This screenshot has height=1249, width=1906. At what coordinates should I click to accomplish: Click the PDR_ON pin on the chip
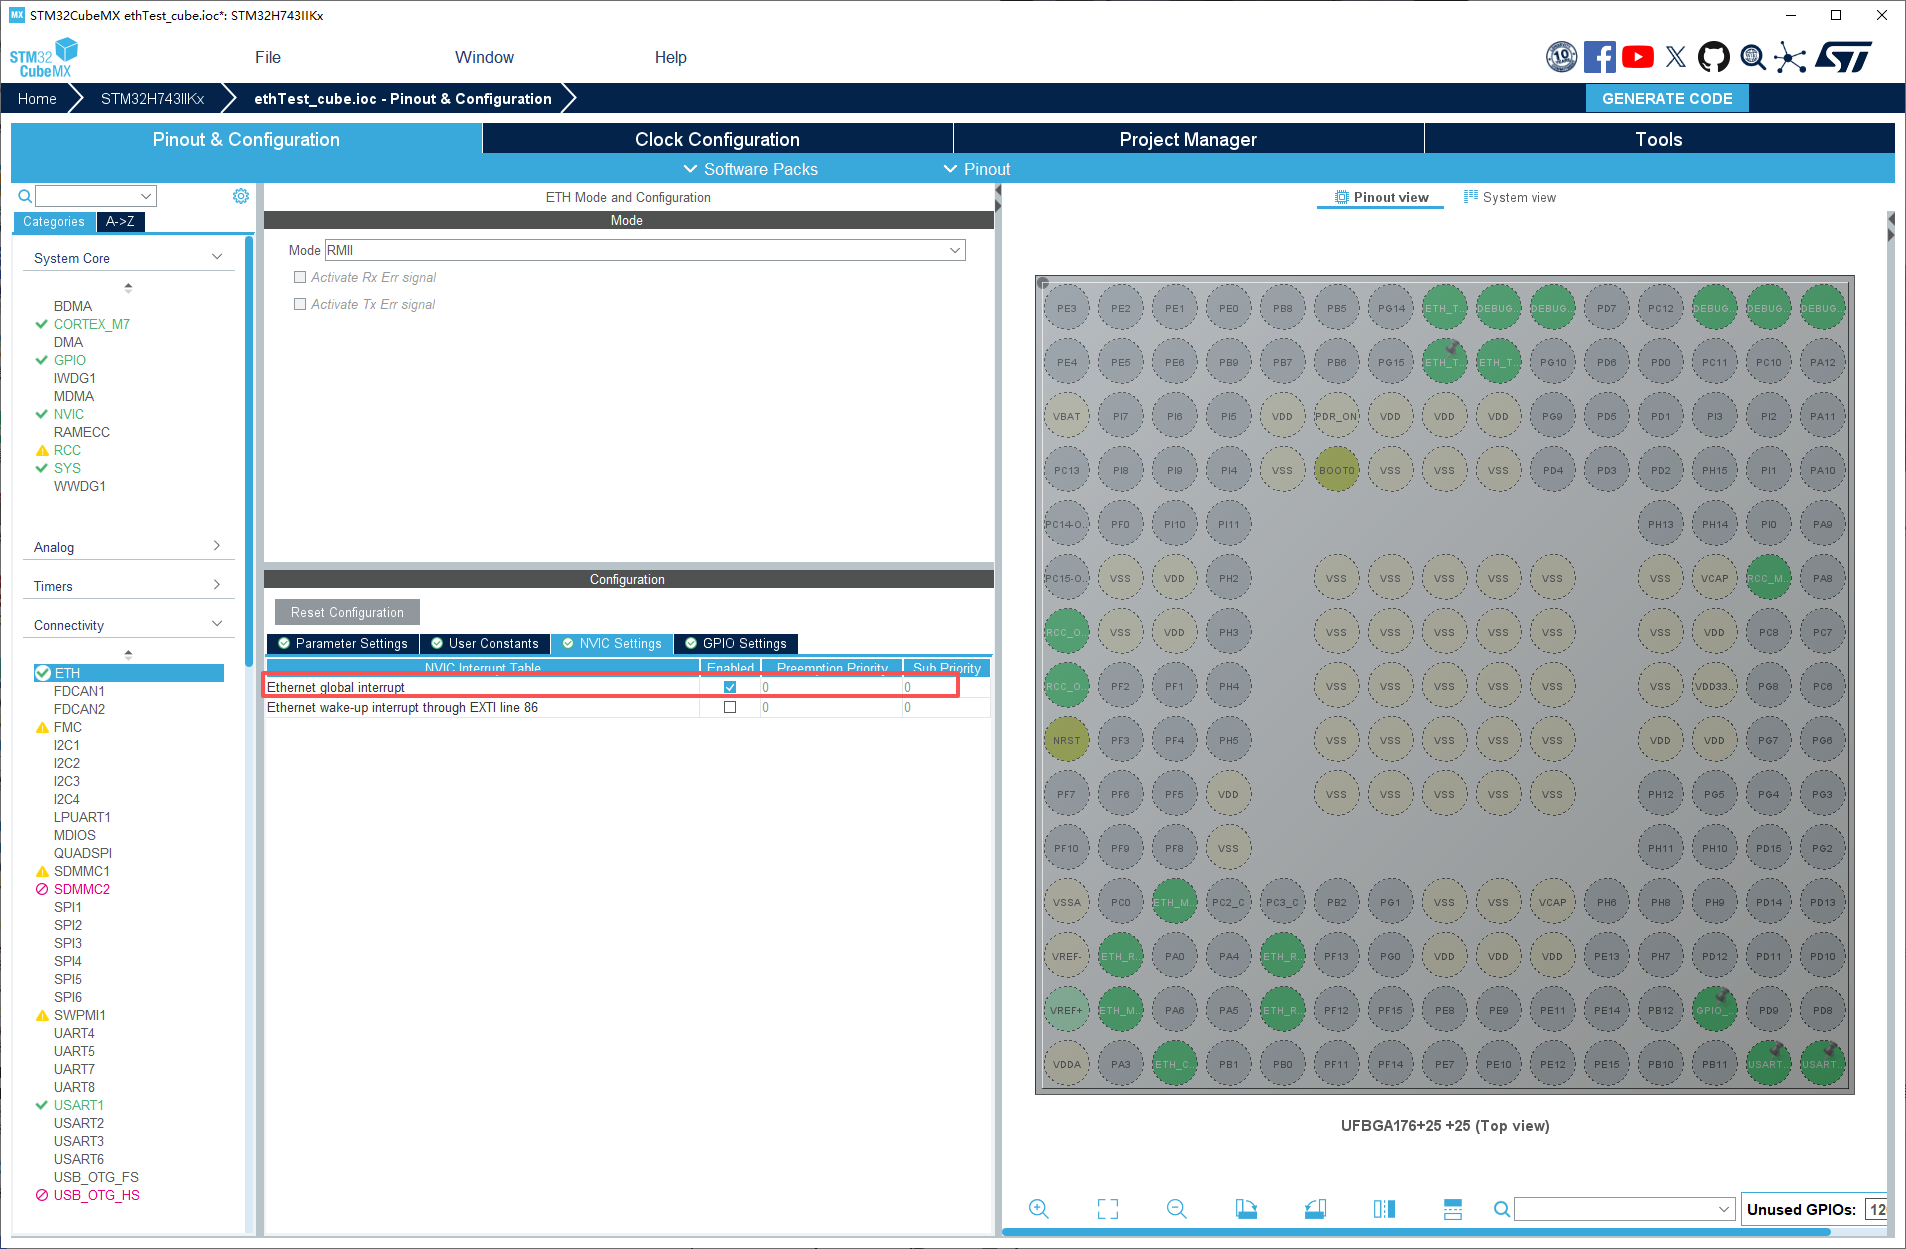coord(1336,416)
